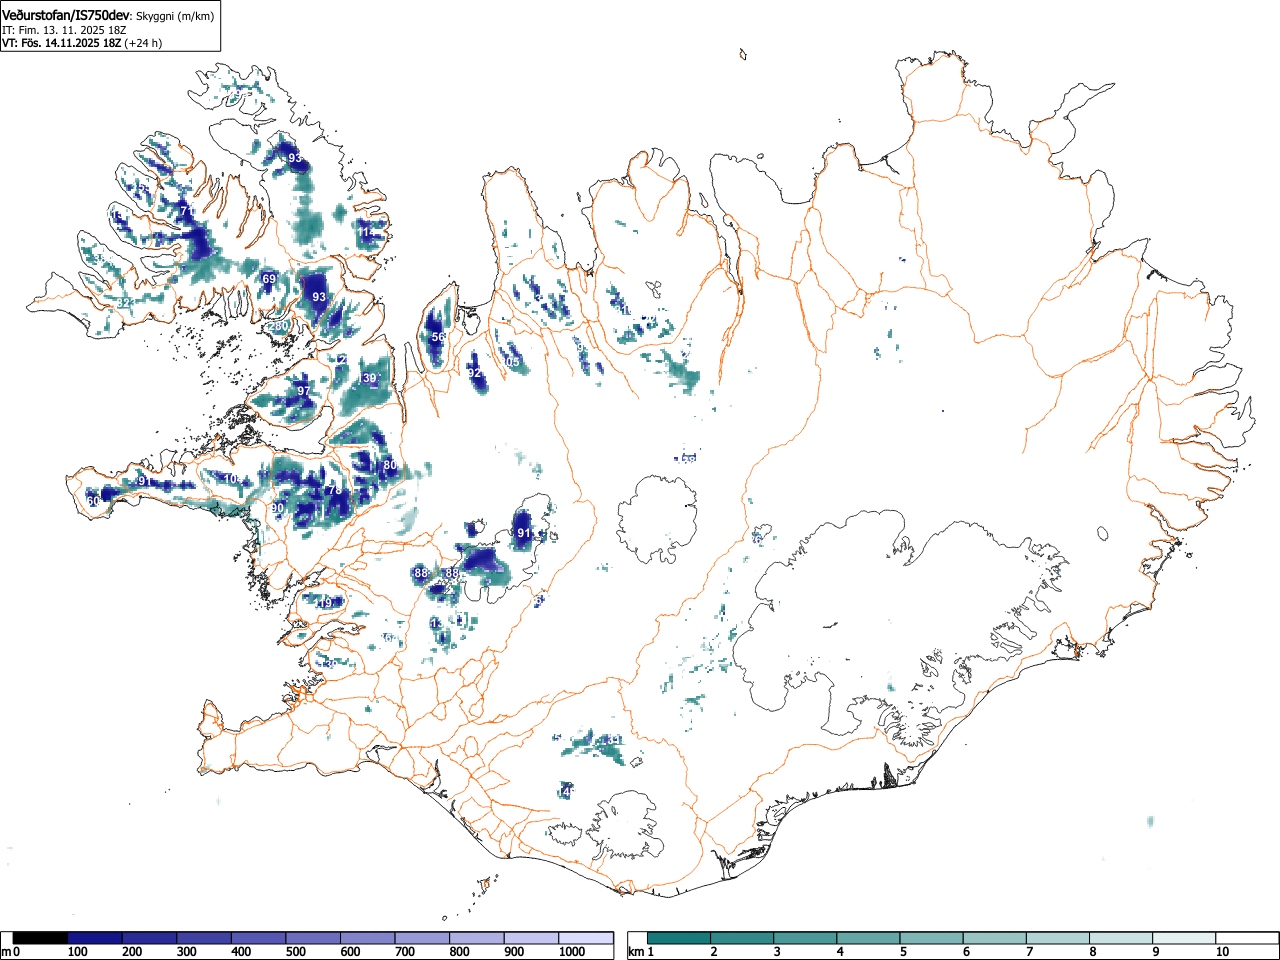Select the 300–400 m legend swatch
Screen dimensions: 1280x960
[204, 938]
